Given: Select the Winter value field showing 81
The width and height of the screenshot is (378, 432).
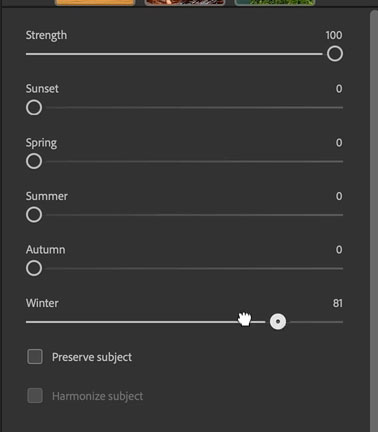Looking at the screenshot, I should click(x=337, y=303).
